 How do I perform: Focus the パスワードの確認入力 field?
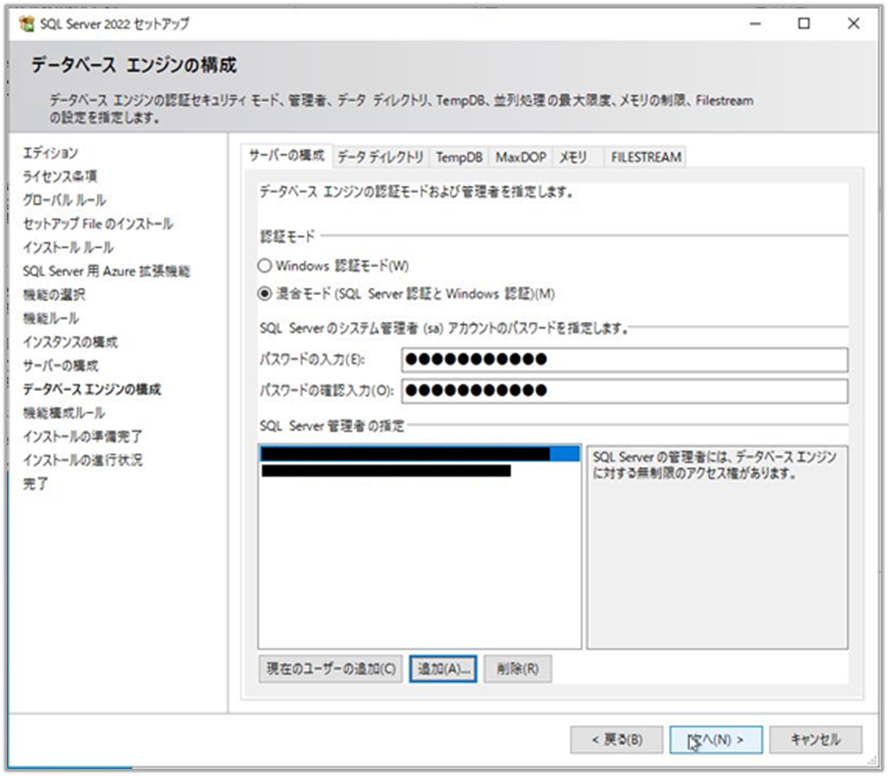point(625,391)
